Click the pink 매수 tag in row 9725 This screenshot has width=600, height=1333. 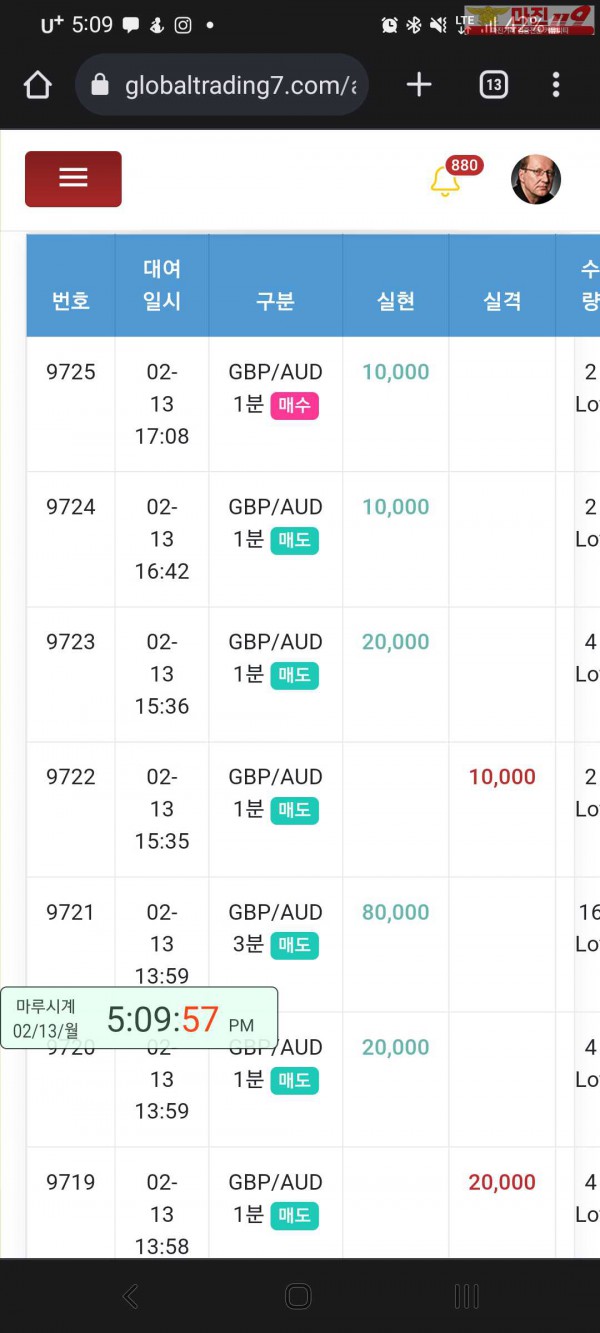coord(294,406)
